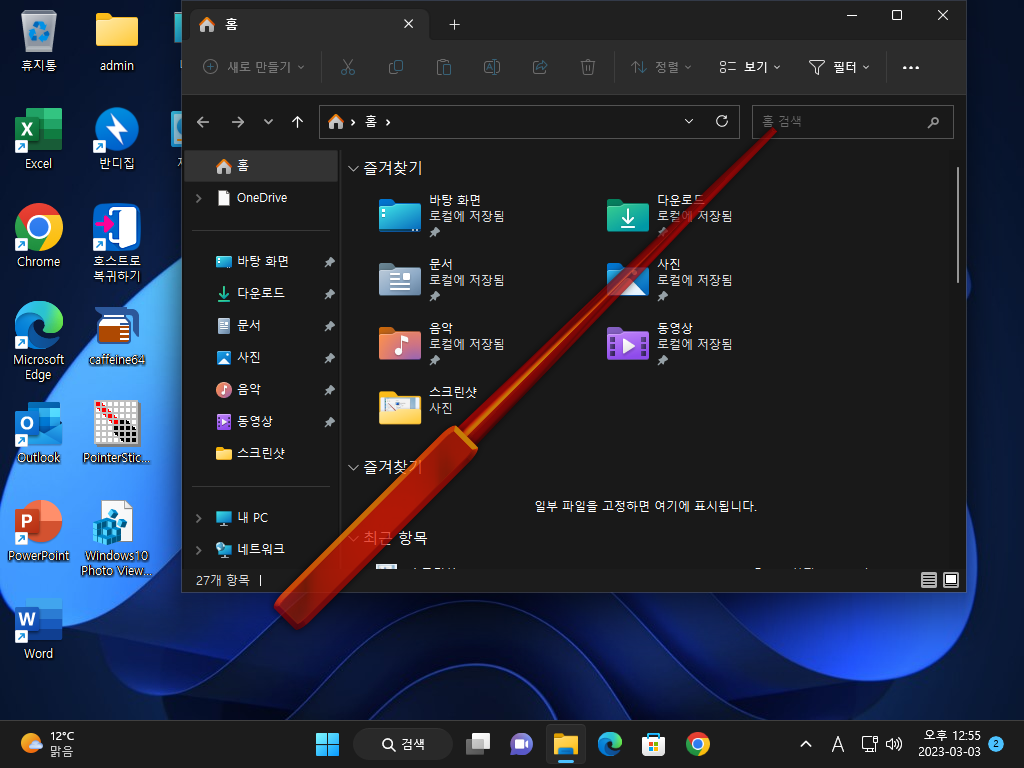The width and height of the screenshot is (1024, 768).
Task: Add a new Explorer tab
Action: [455, 25]
